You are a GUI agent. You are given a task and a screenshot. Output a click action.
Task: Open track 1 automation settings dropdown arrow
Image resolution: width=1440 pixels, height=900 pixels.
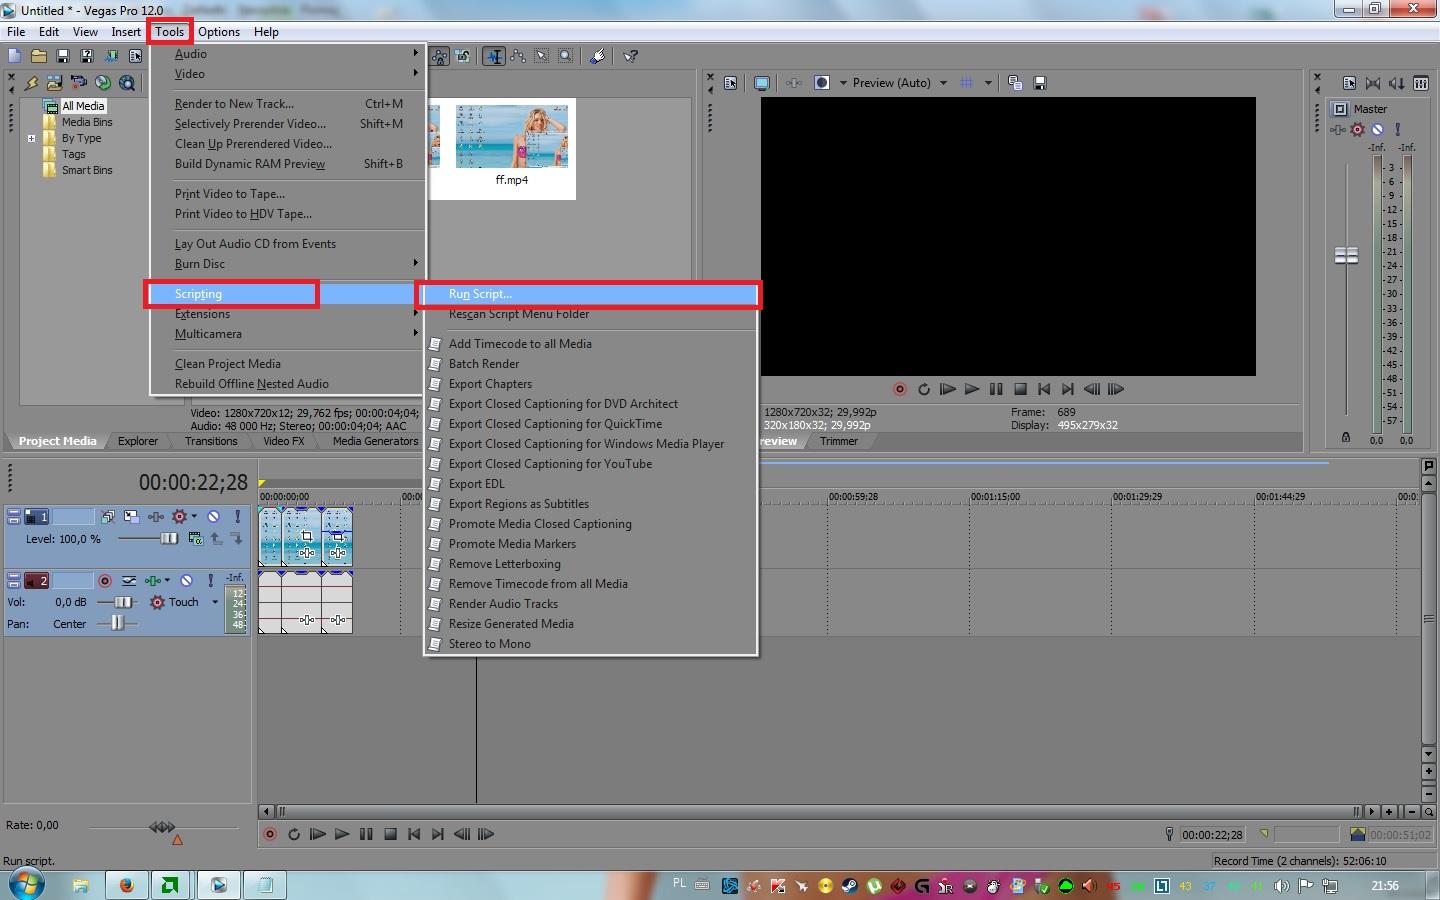pyautogui.click(x=193, y=516)
